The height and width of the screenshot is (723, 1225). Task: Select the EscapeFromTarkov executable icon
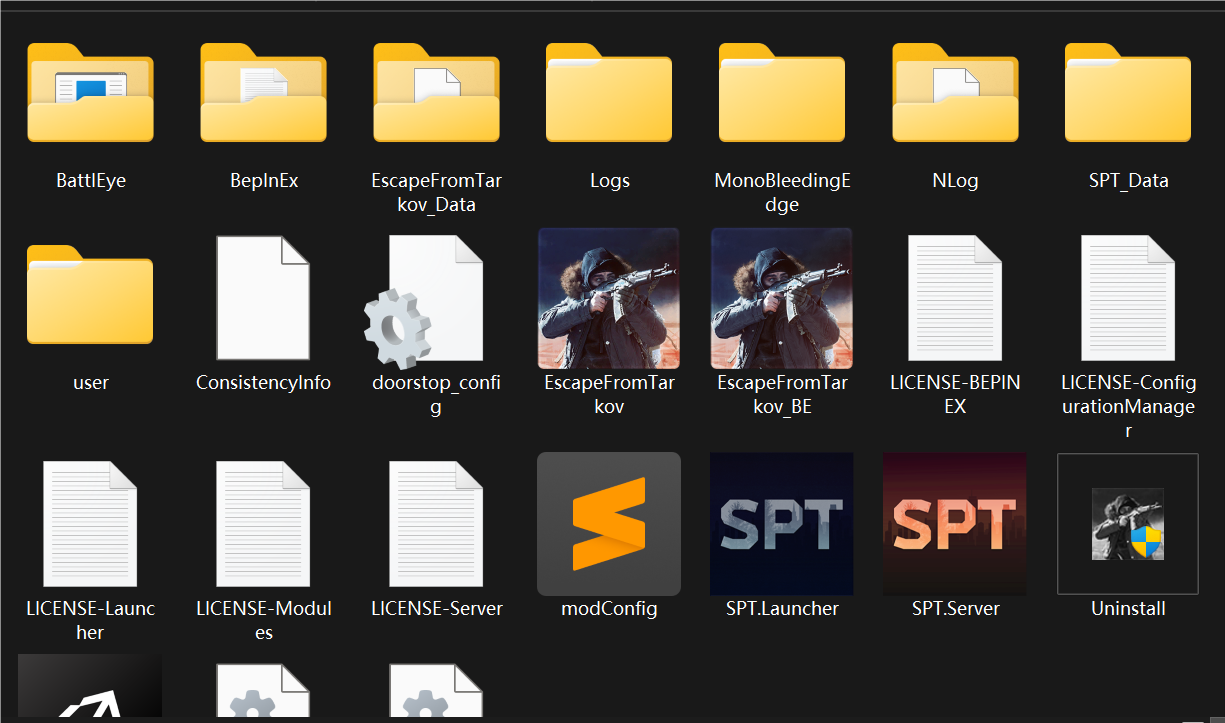pyautogui.click(x=609, y=298)
